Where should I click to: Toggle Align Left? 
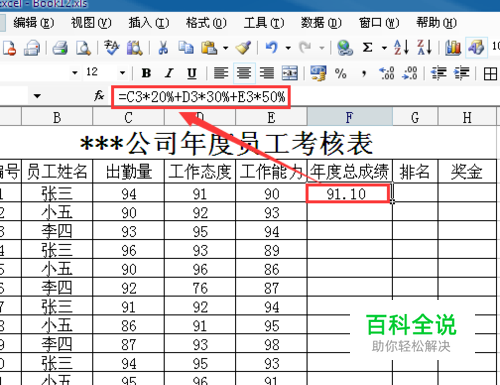coord(221,73)
